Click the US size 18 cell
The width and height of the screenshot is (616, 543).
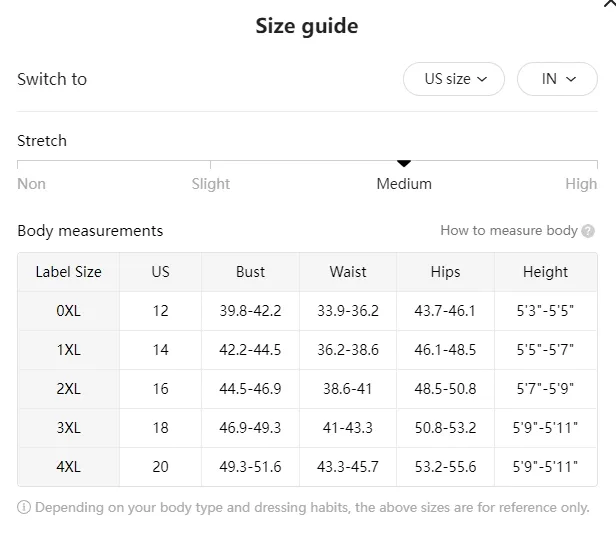pyautogui.click(x=160, y=427)
